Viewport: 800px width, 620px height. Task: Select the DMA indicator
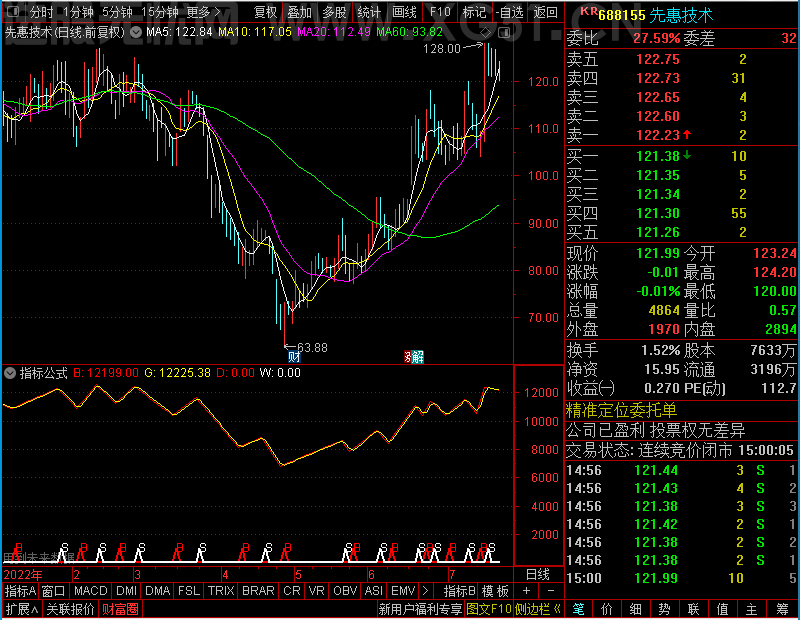coord(158,591)
